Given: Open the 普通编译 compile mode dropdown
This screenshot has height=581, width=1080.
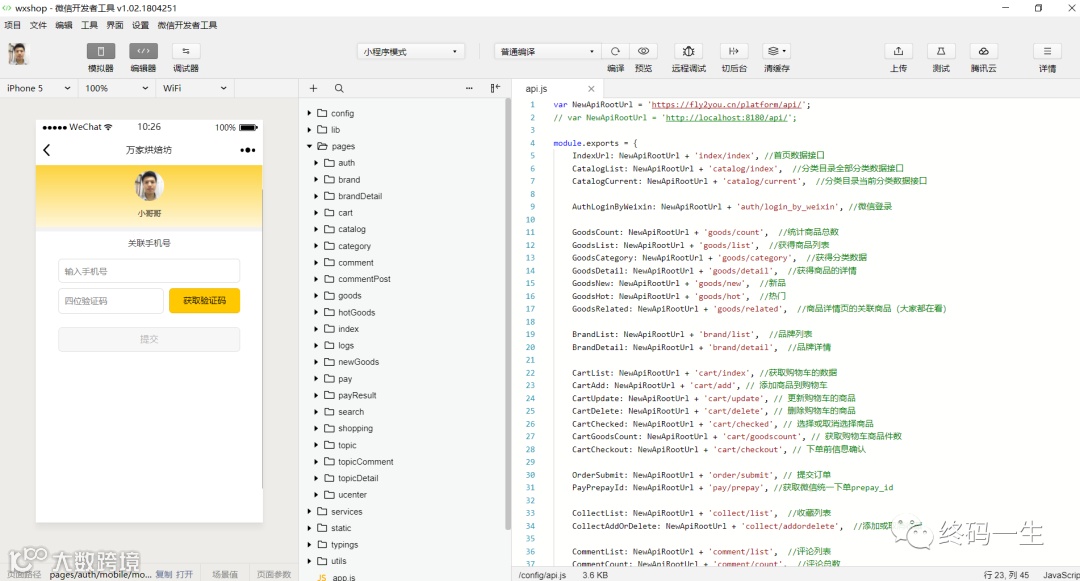Looking at the screenshot, I should (547, 51).
